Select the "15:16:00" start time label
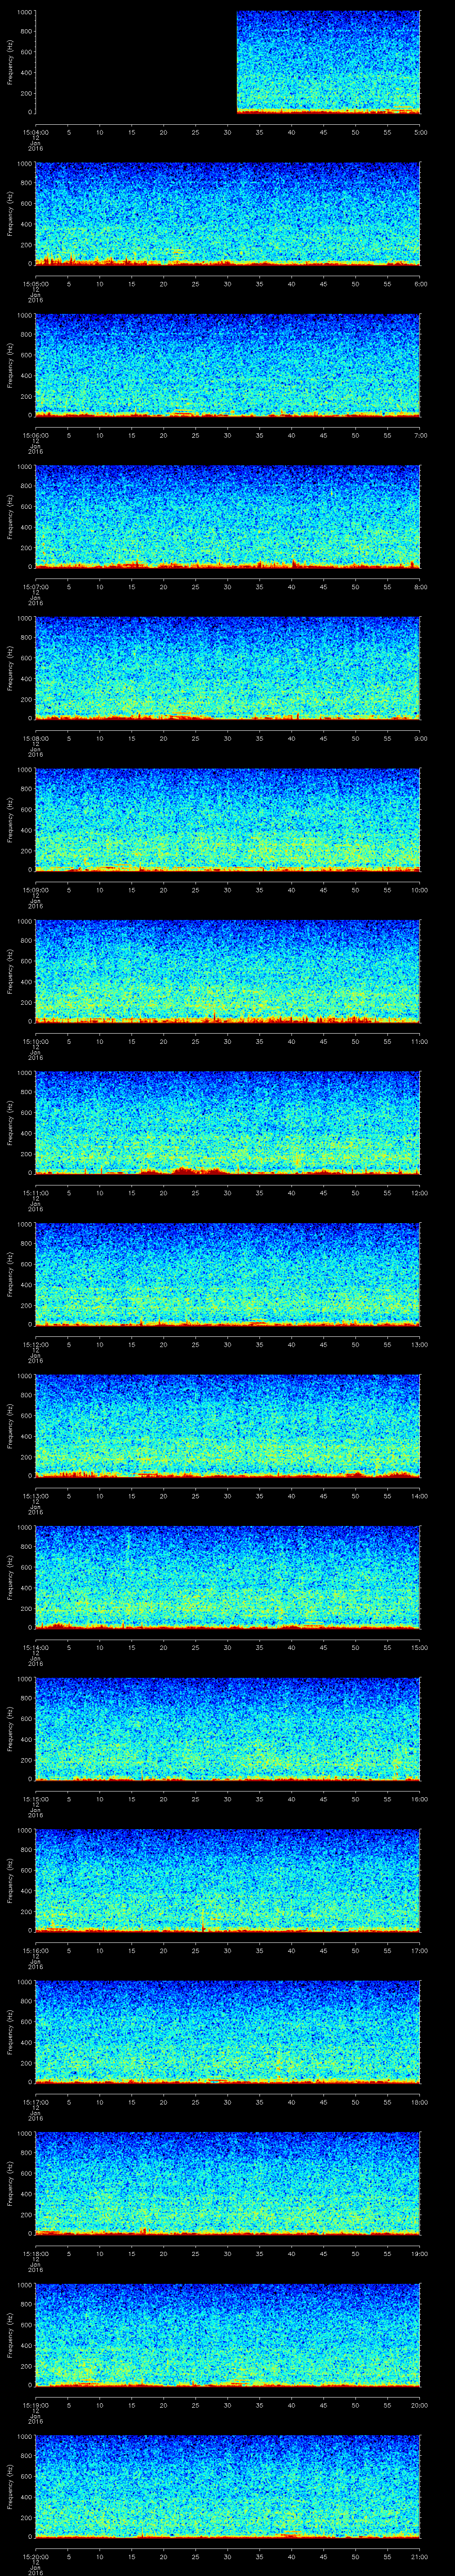Screen dimensions: 455x2576 tap(35, 1950)
